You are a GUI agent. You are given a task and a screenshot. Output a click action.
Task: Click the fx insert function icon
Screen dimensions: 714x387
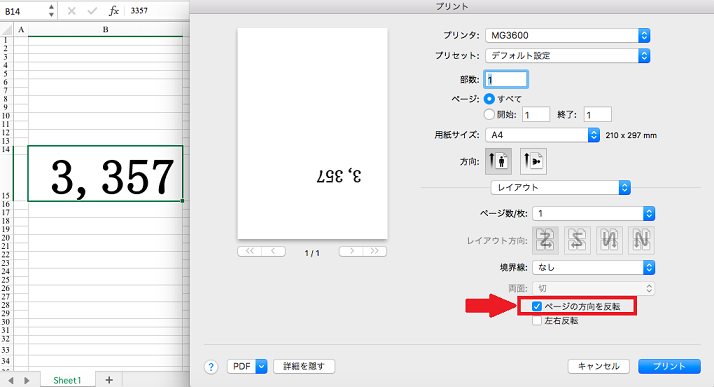click(x=114, y=11)
